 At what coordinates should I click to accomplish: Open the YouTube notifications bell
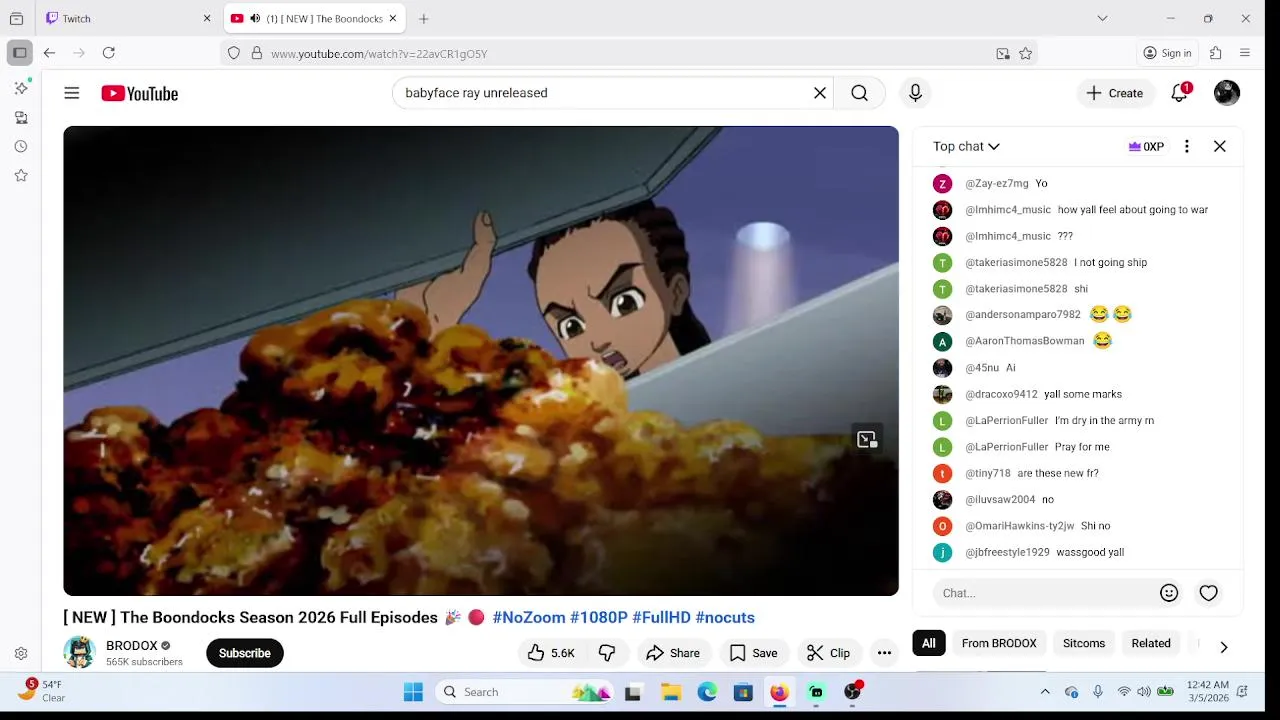1180,93
